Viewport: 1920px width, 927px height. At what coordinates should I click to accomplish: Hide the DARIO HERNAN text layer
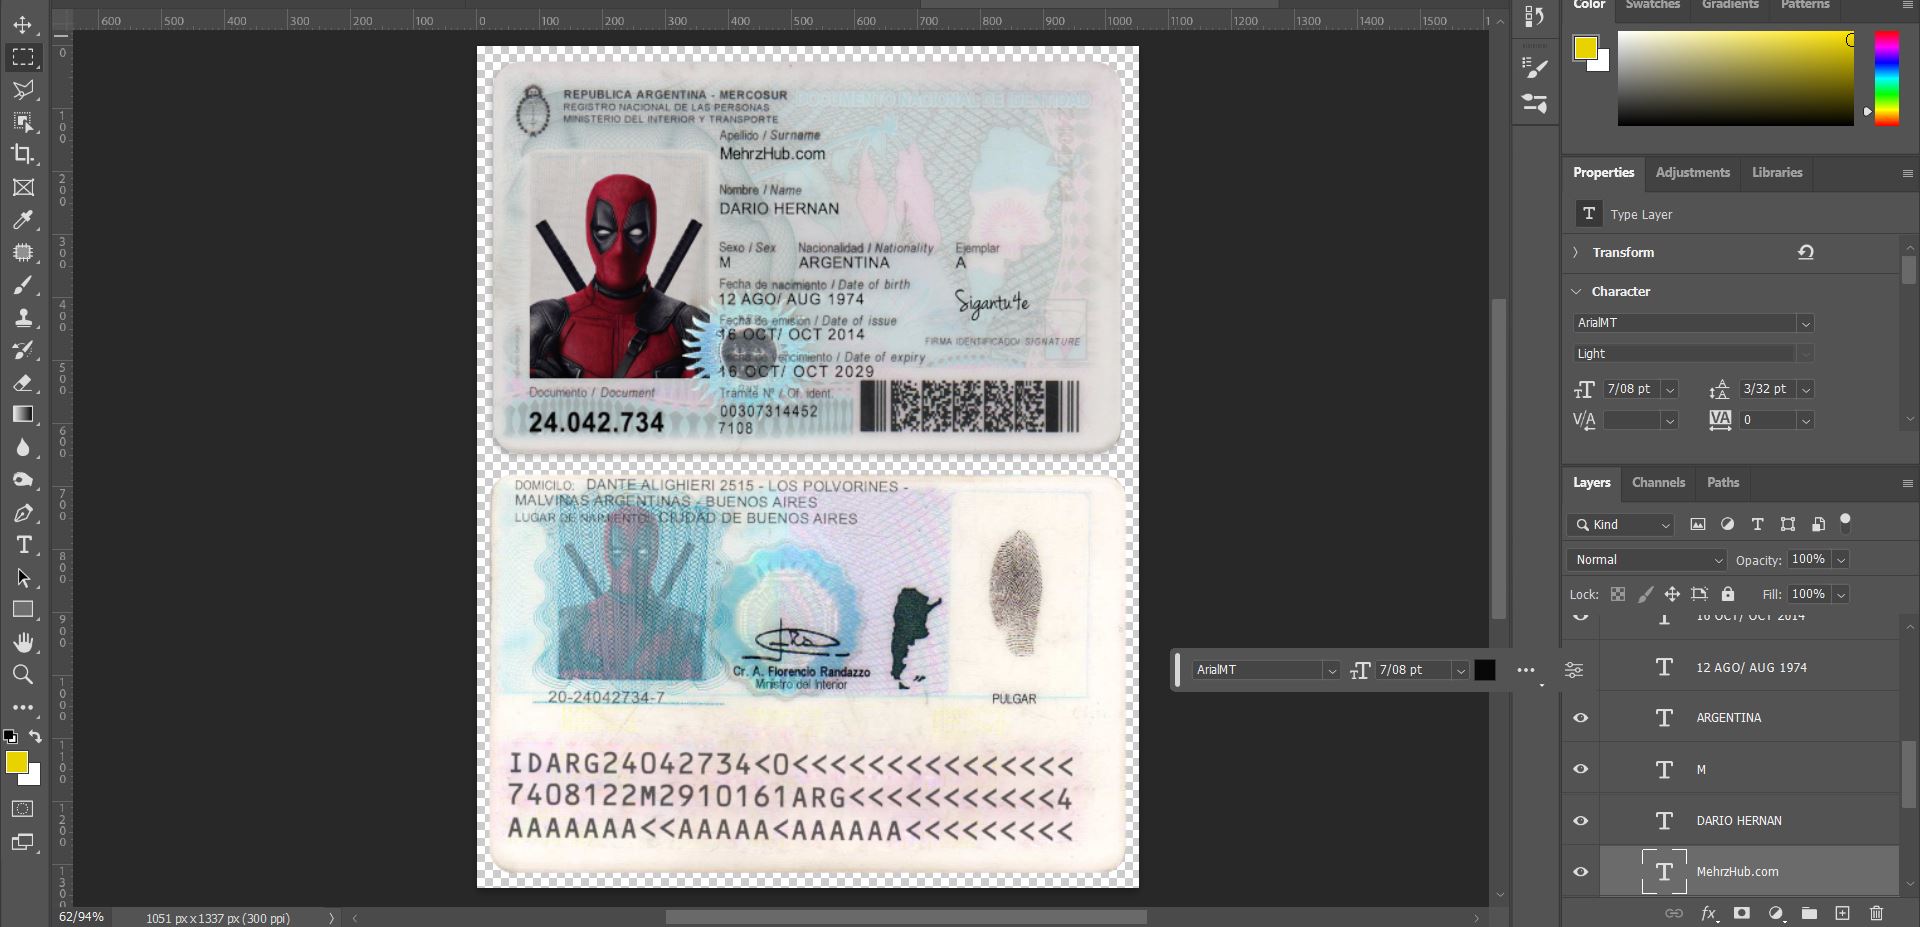(x=1581, y=821)
